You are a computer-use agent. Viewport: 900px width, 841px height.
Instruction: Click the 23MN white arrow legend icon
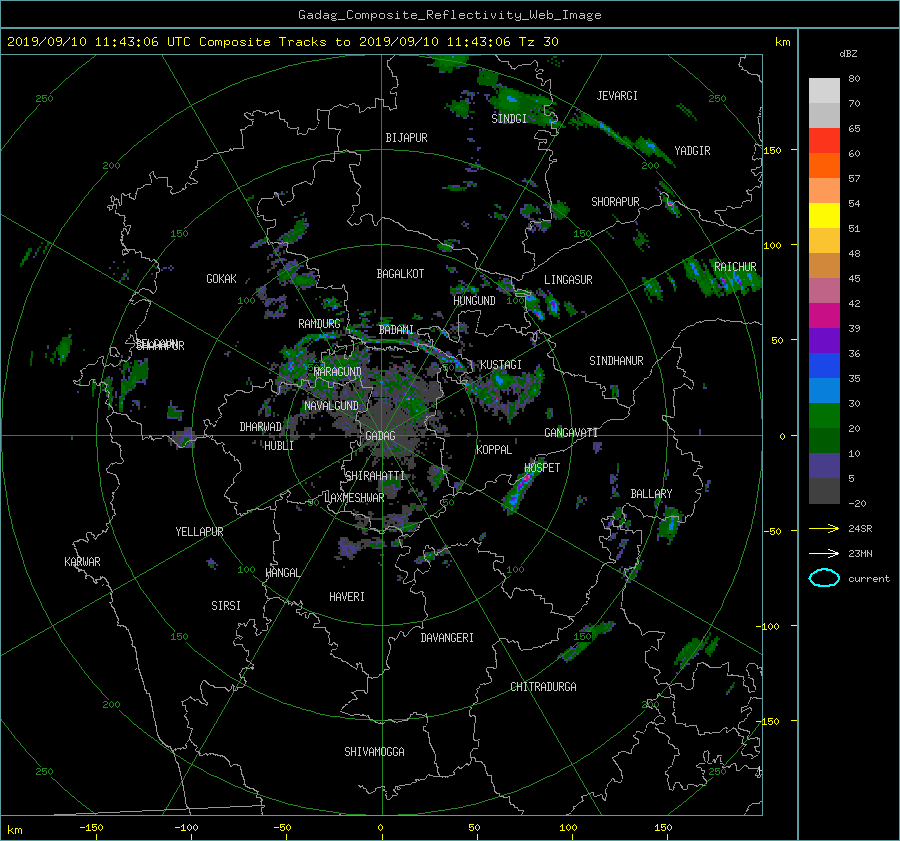(824, 553)
